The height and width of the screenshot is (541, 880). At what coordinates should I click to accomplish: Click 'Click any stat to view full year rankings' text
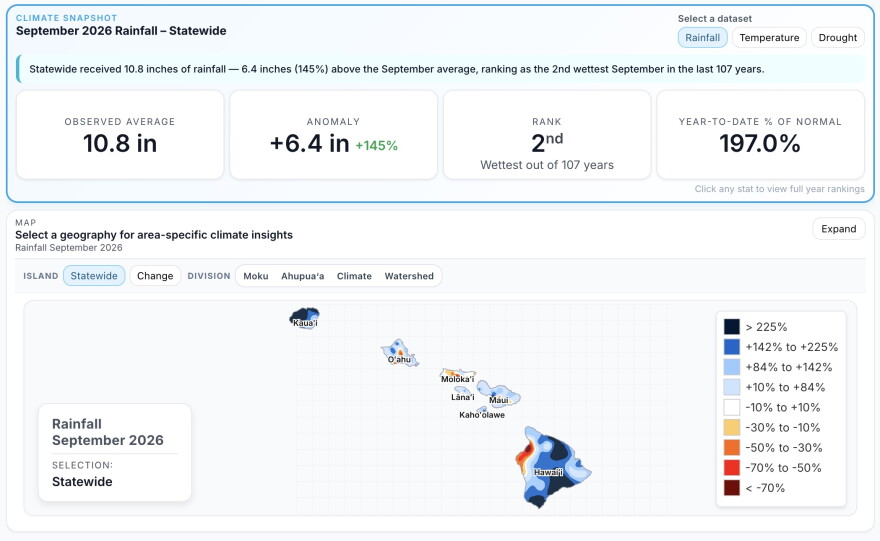click(779, 189)
